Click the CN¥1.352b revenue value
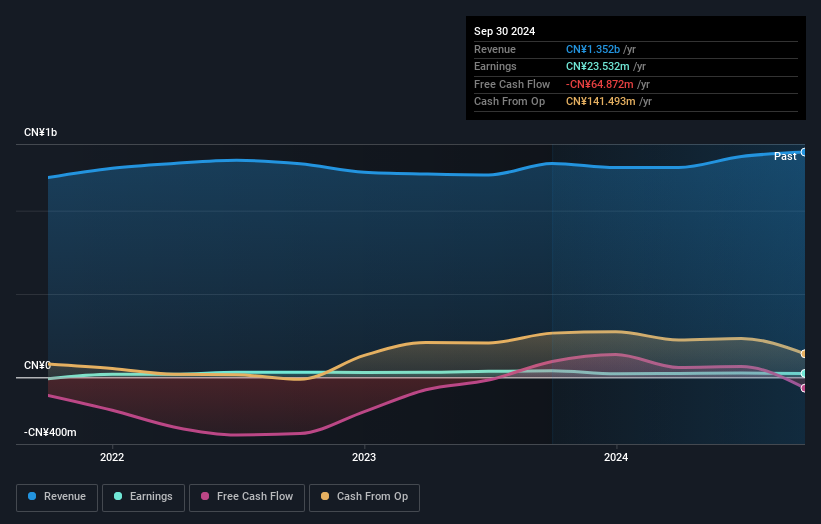Image resolution: width=821 pixels, height=524 pixels. click(593, 49)
